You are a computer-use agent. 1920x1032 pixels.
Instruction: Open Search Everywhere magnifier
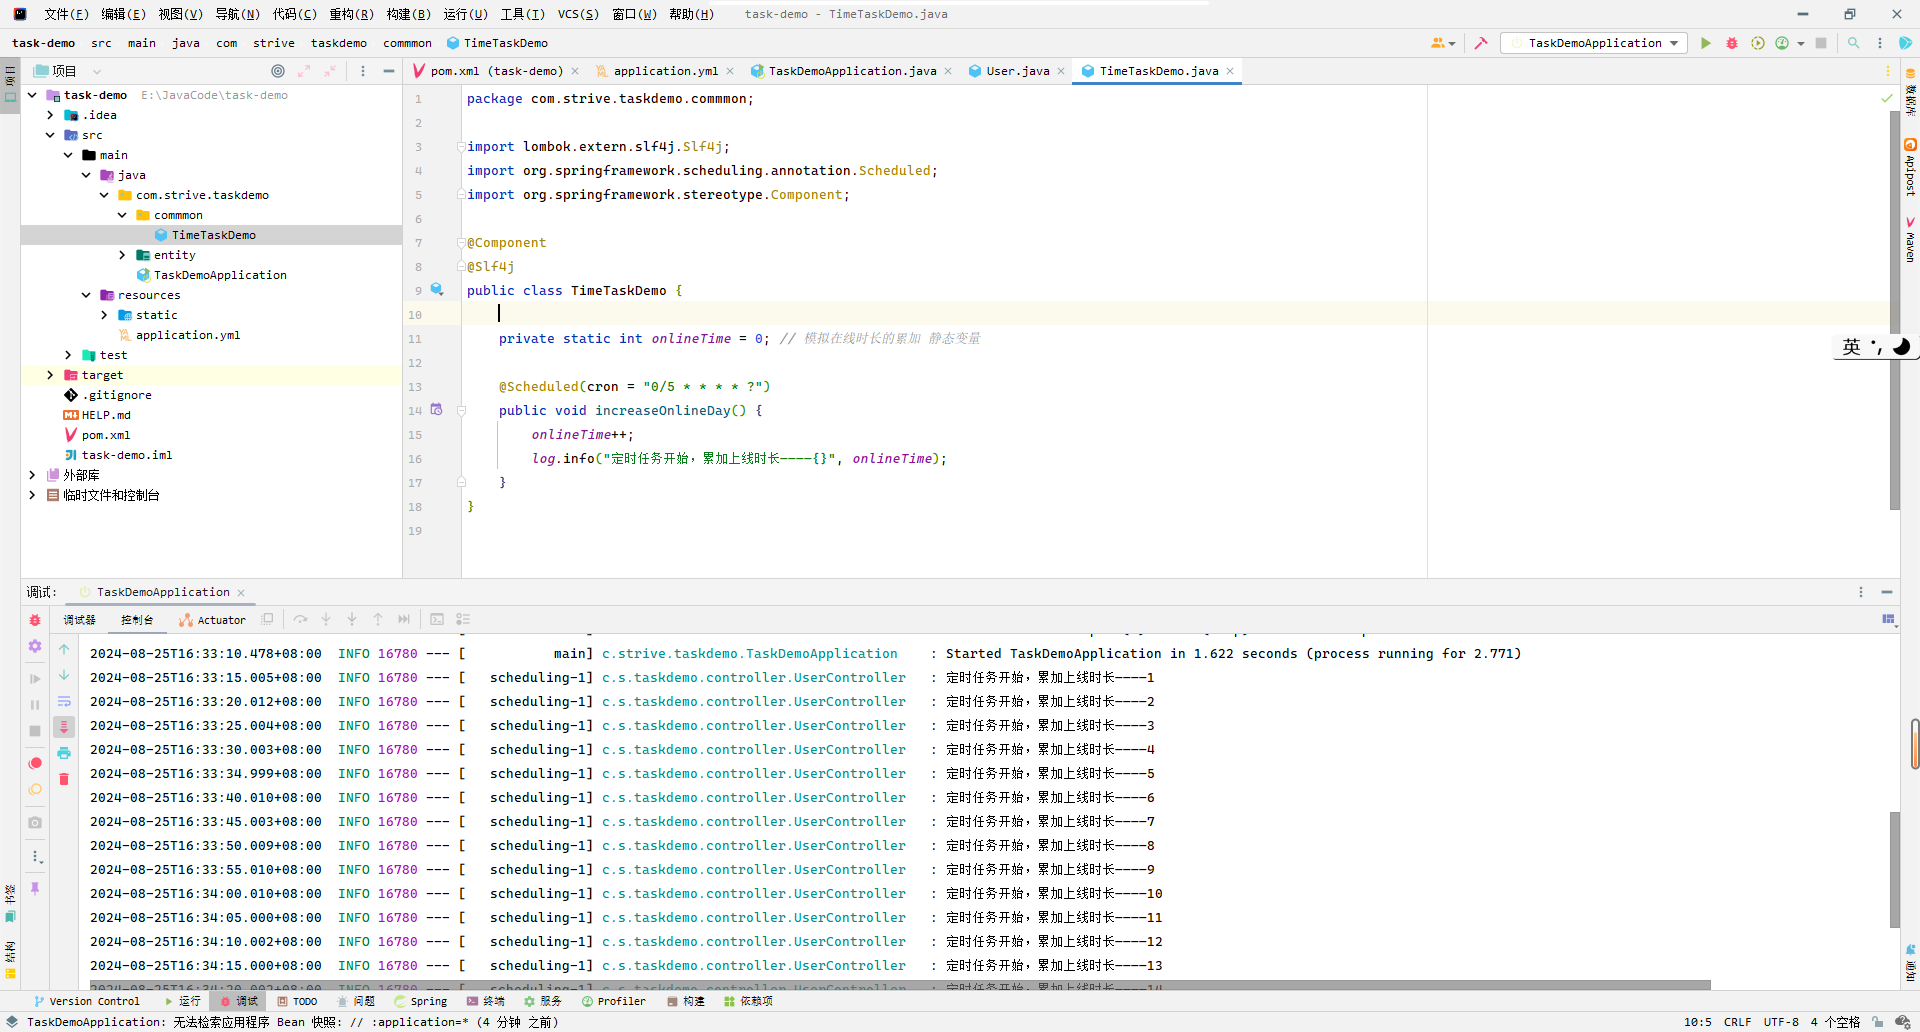pyautogui.click(x=1854, y=43)
